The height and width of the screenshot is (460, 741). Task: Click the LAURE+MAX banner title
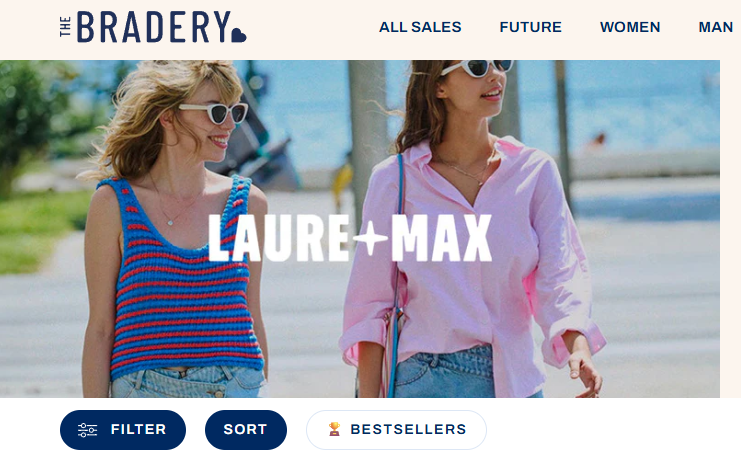(x=350, y=238)
